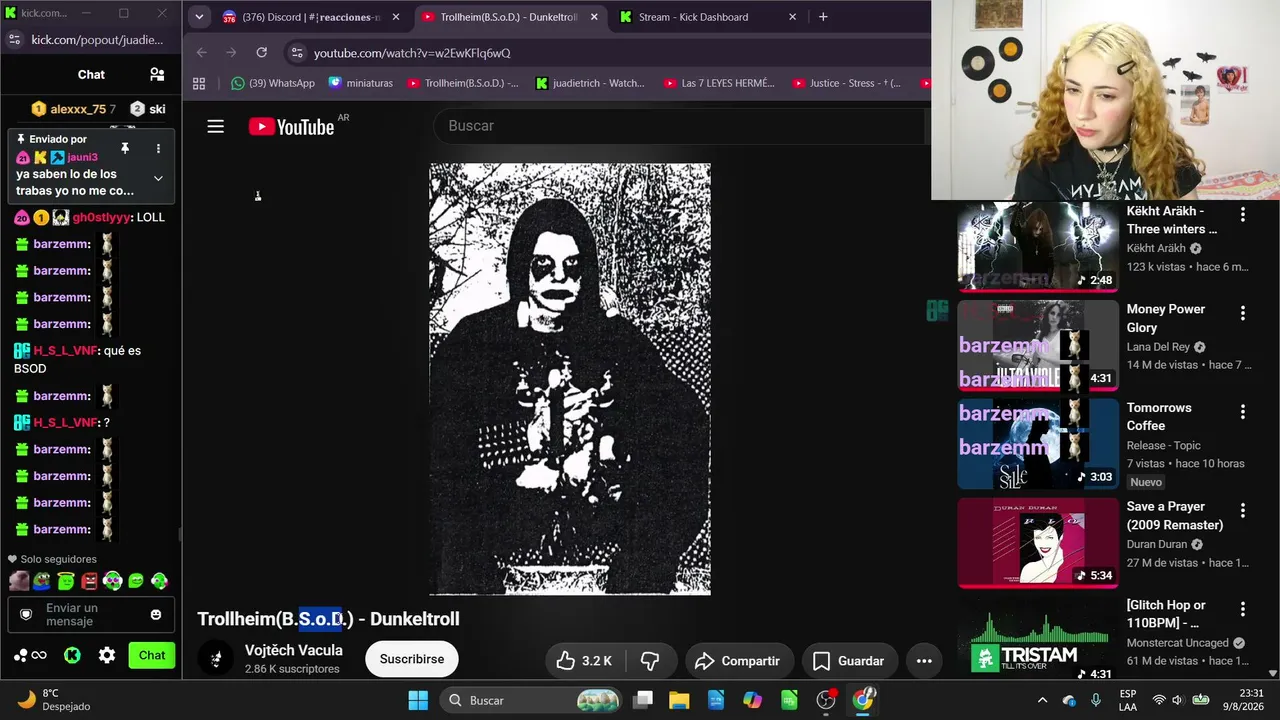Screen dimensions: 1280x720
Task: Open the Kick green K emote icon
Action: (72, 655)
